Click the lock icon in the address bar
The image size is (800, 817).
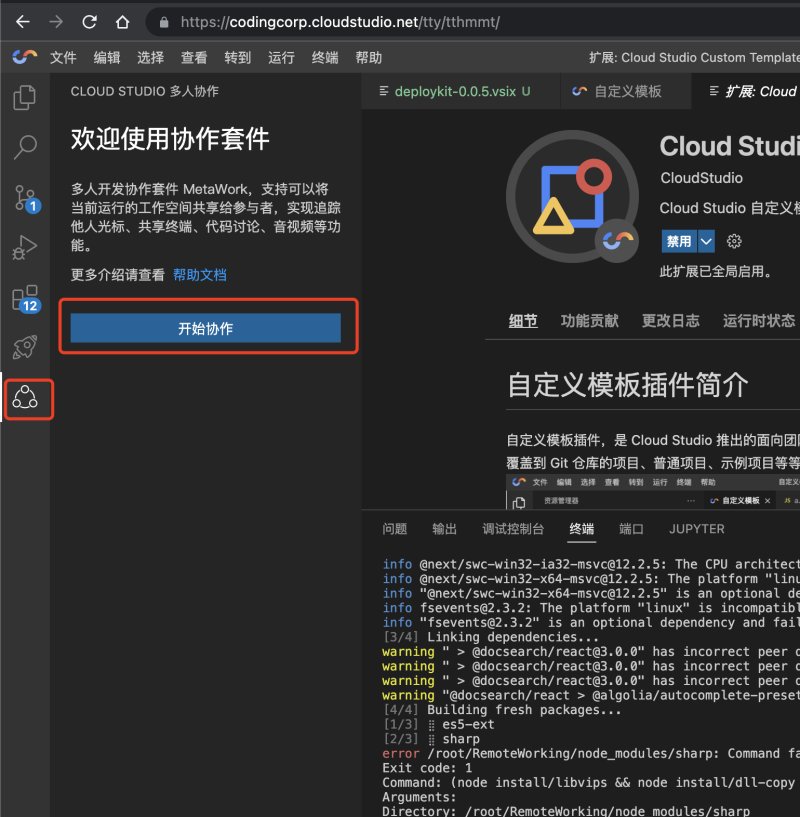tap(164, 22)
